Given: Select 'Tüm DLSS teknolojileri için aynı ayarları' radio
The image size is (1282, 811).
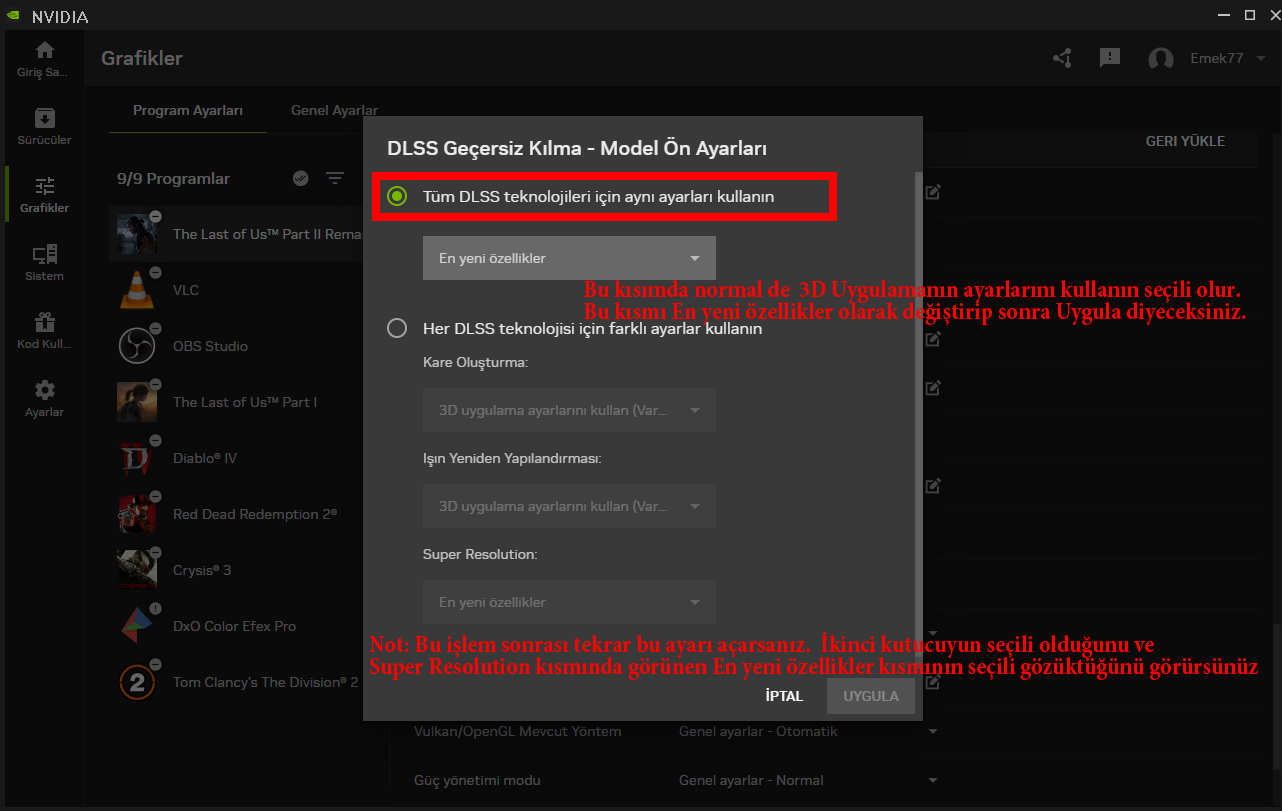Looking at the screenshot, I should click(397, 197).
